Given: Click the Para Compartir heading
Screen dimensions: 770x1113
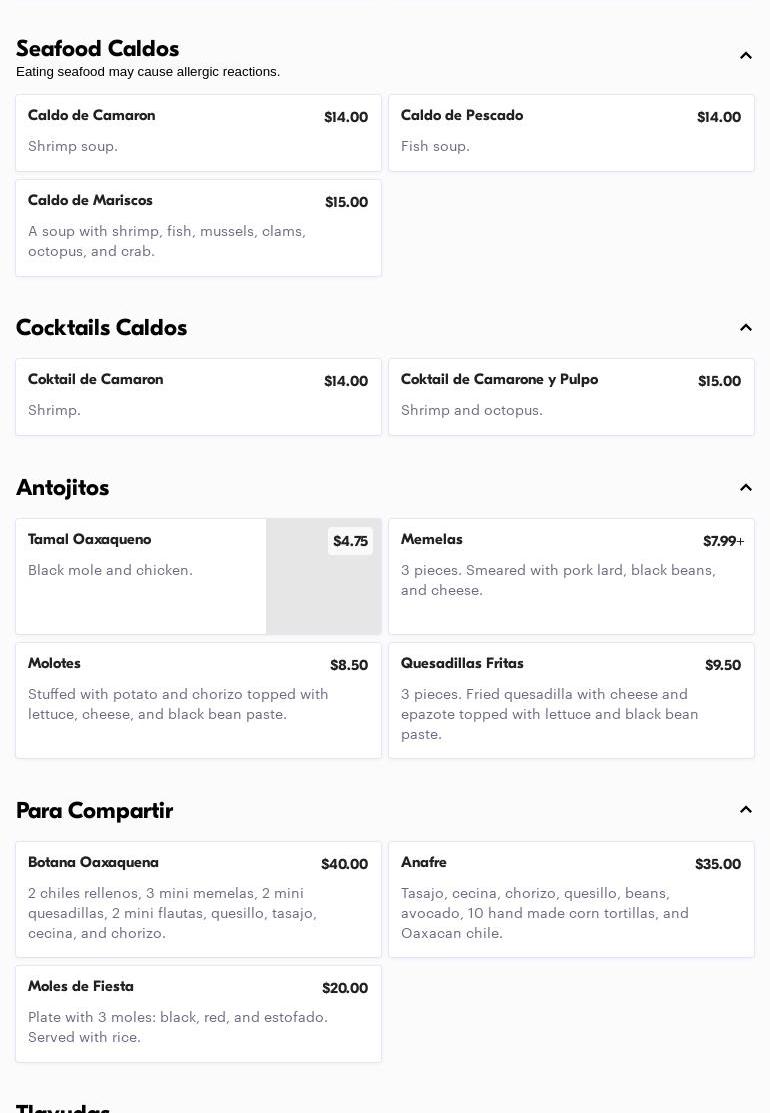Looking at the screenshot, I should (x=95, y=811).
